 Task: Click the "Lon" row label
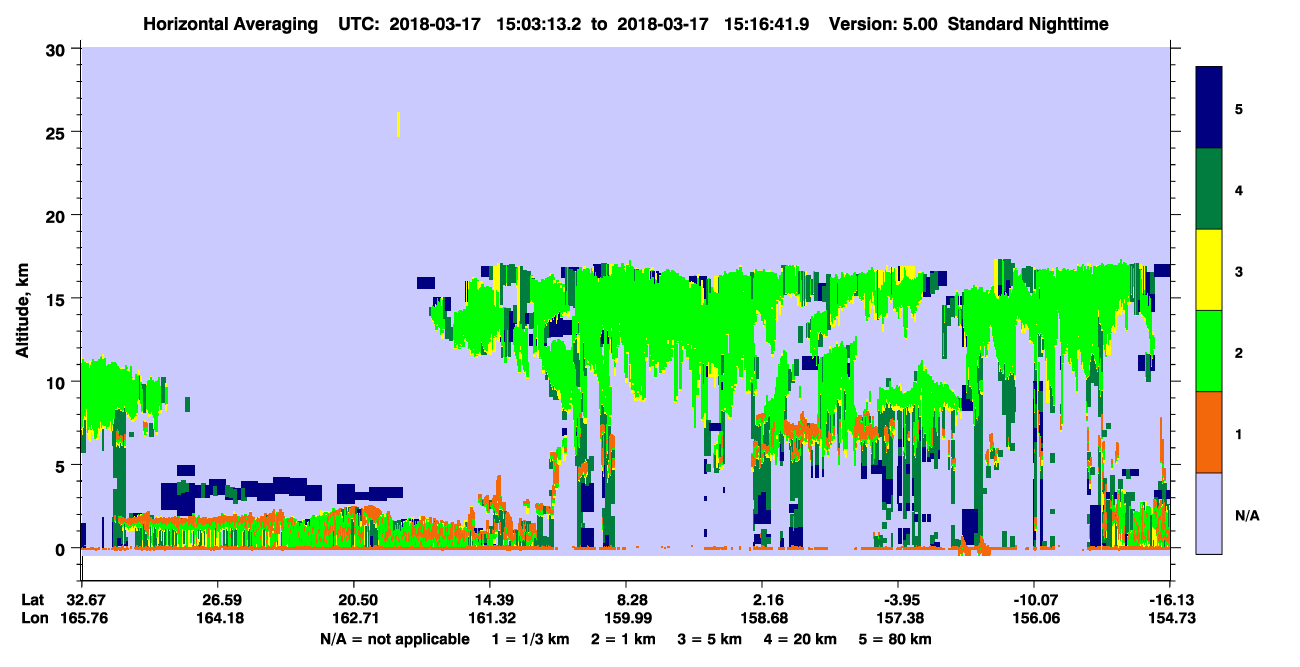(34, 619)
